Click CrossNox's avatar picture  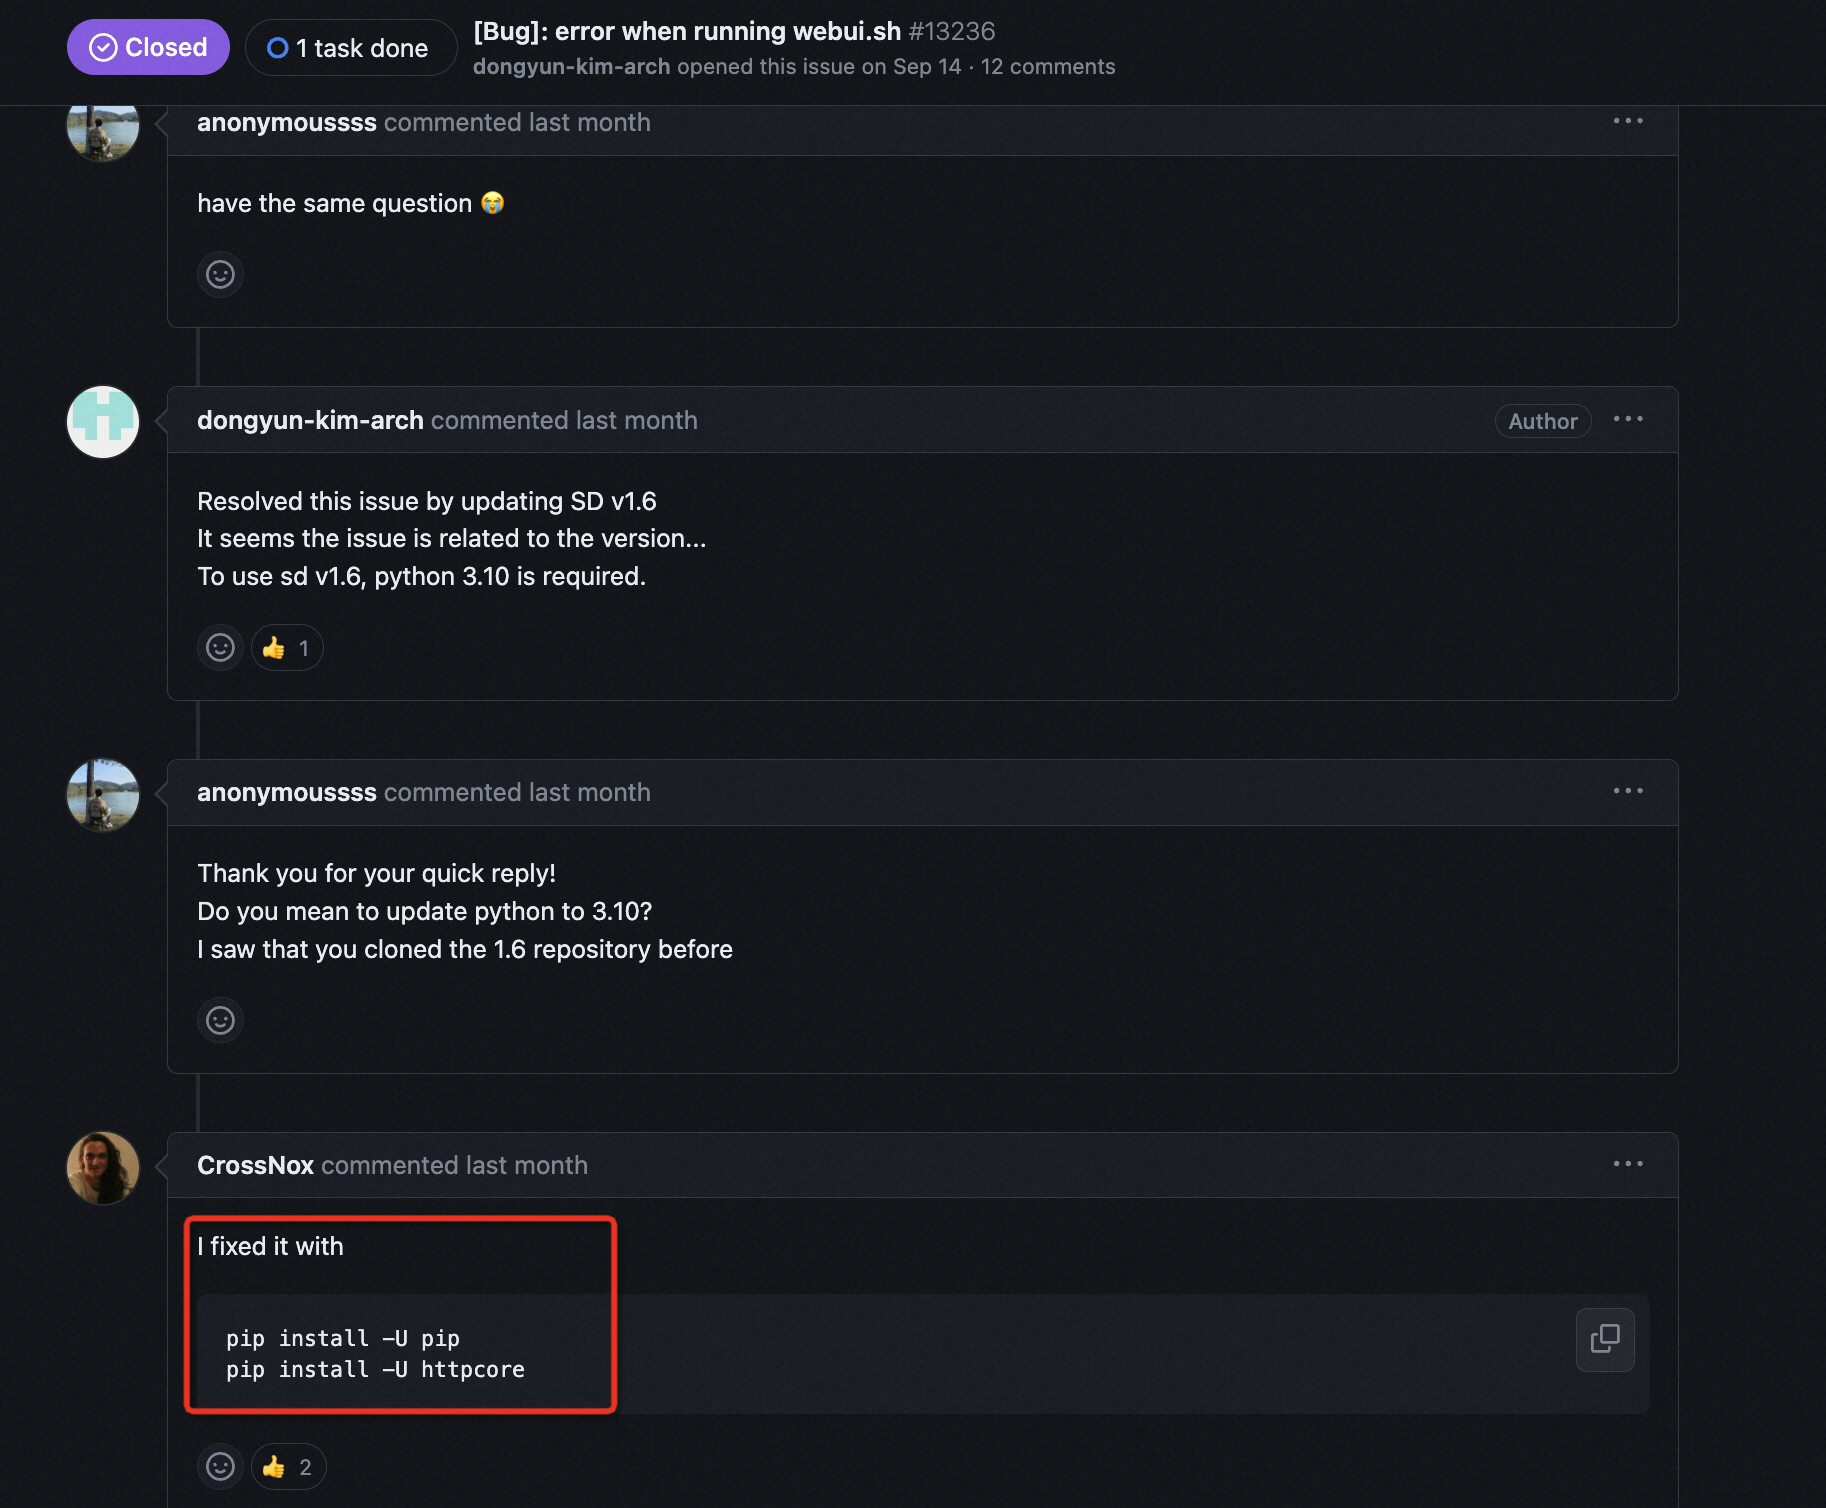point(103,1167)
